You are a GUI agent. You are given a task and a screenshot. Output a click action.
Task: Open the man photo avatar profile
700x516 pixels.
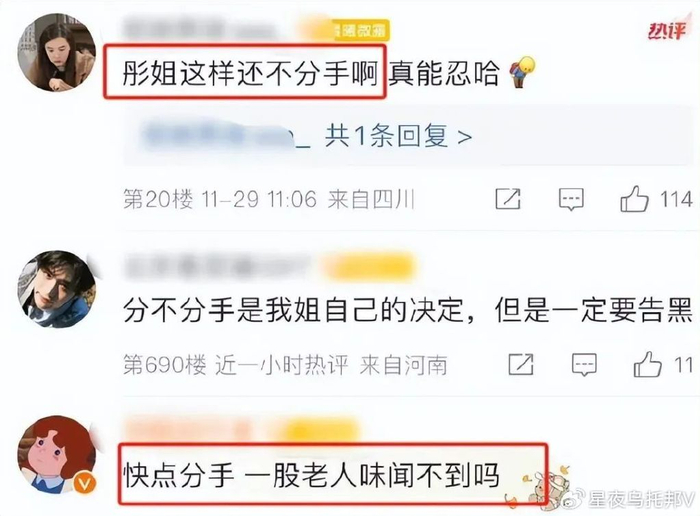coord(57,289)
